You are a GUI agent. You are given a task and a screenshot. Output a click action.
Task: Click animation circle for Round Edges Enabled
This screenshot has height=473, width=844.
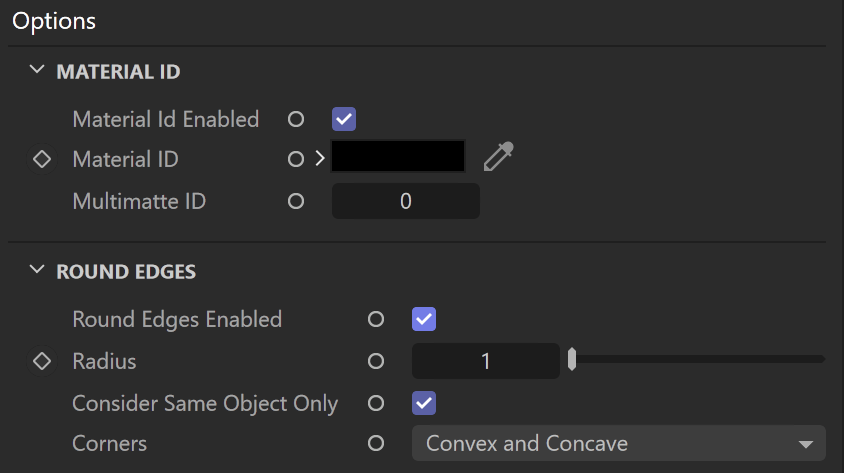(376, 319)
